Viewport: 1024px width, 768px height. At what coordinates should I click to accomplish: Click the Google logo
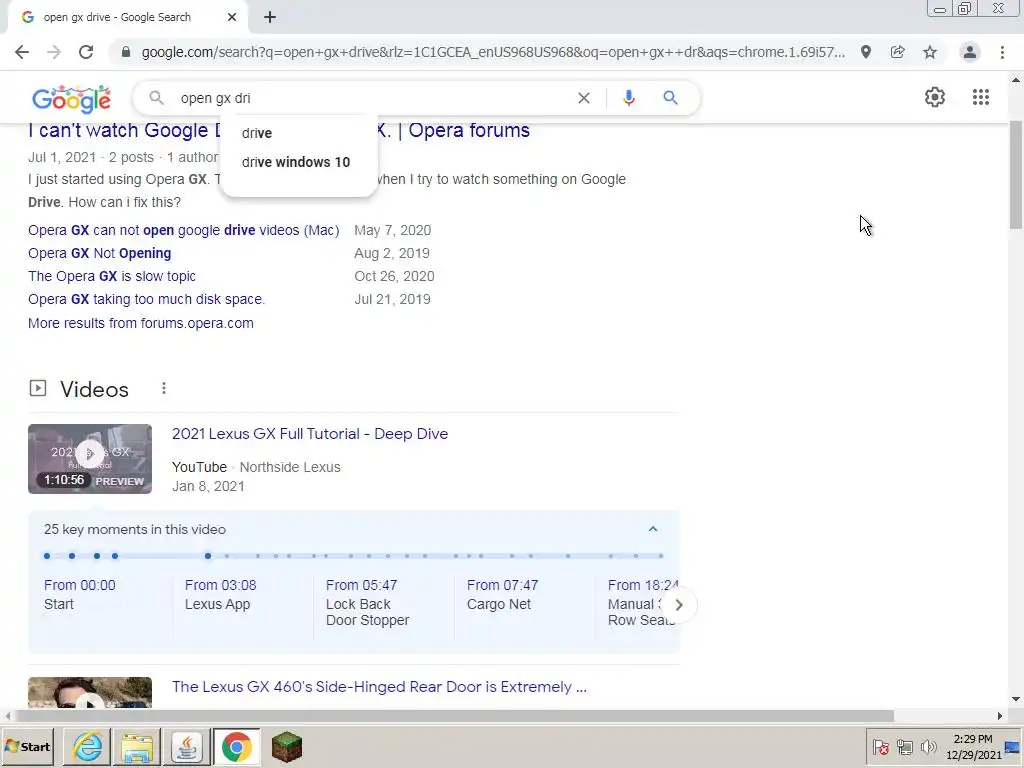point(71,99)
